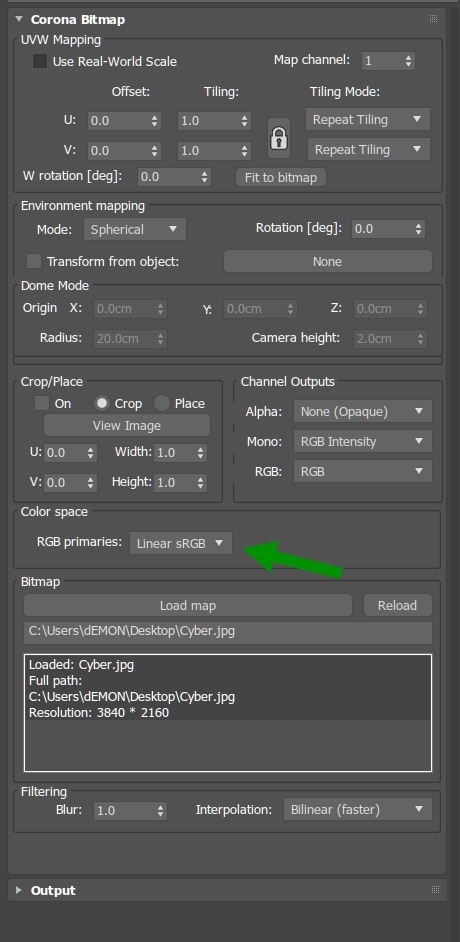Screen dimensions: 460x942
Task: Click the Output rollout grip icon
Action: click(434, 890)
